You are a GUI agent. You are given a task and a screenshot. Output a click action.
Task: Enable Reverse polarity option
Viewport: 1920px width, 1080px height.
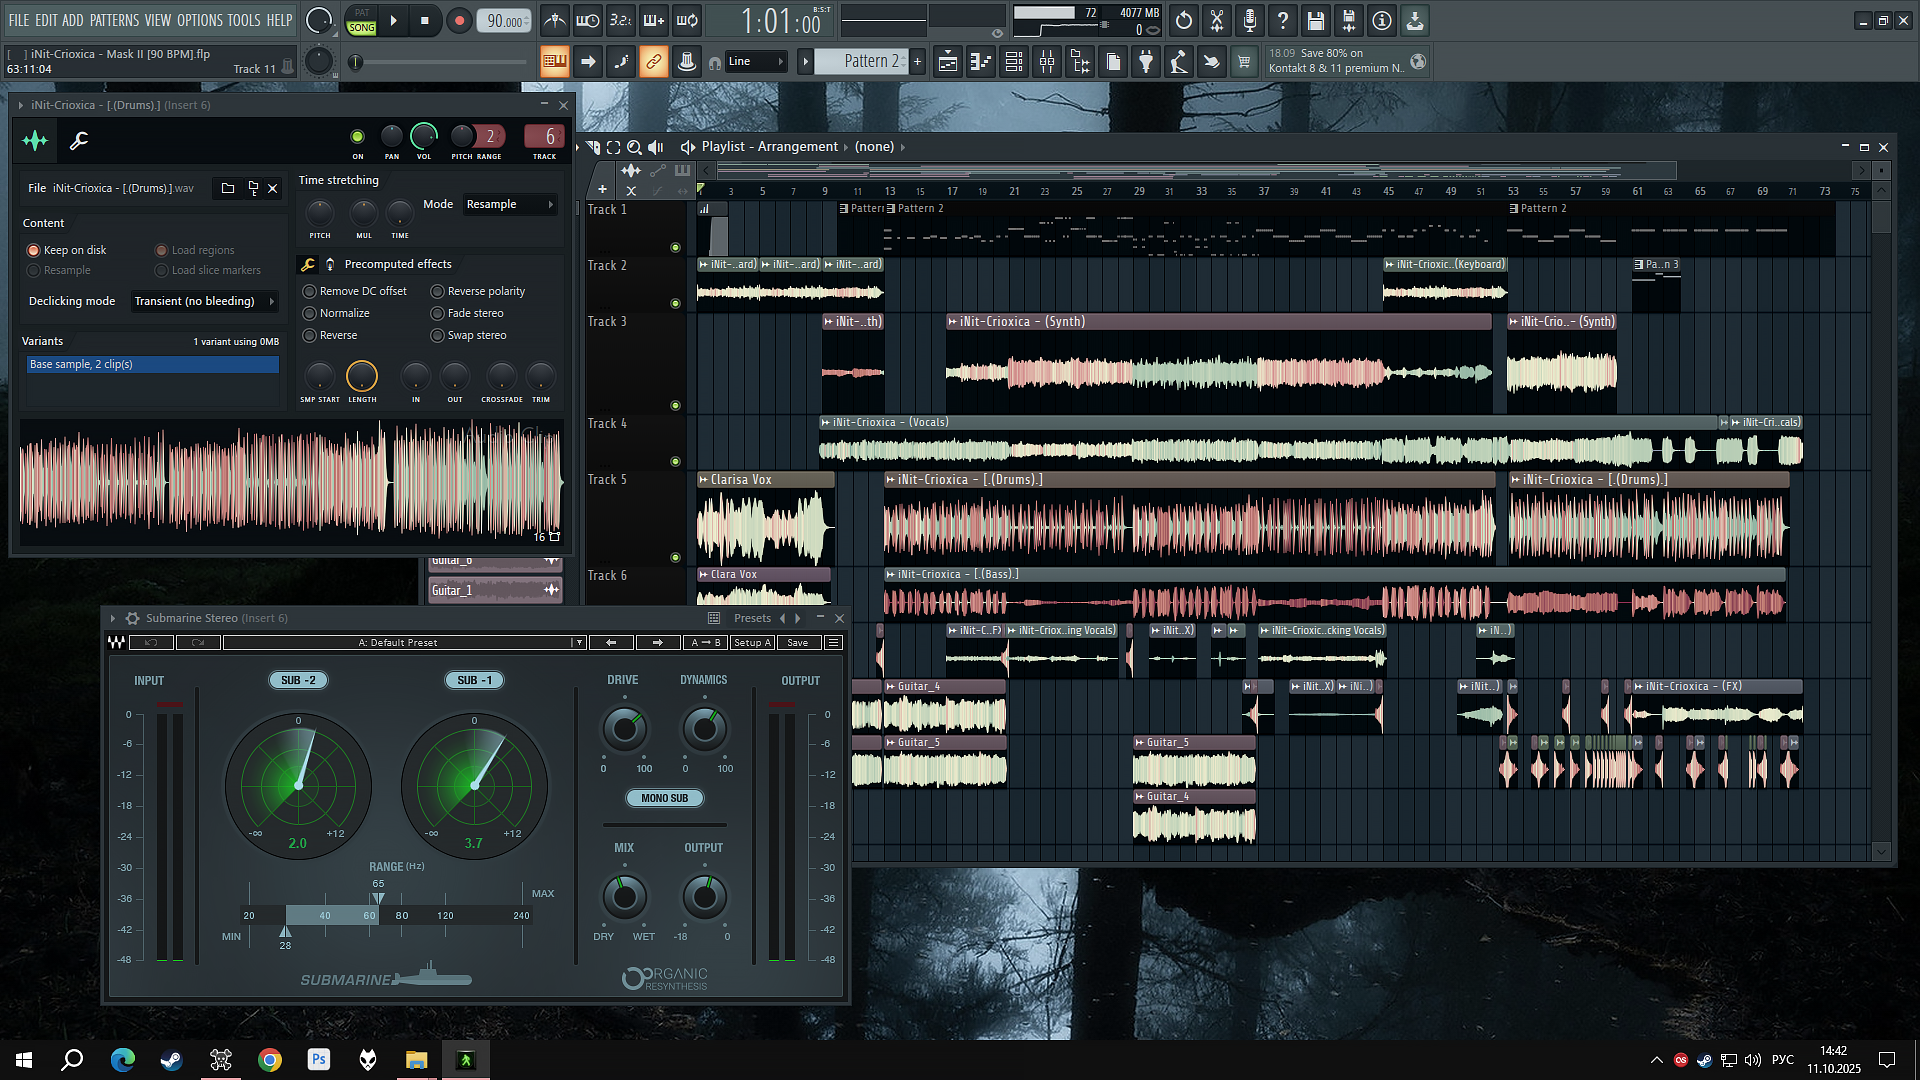[438, 291]
